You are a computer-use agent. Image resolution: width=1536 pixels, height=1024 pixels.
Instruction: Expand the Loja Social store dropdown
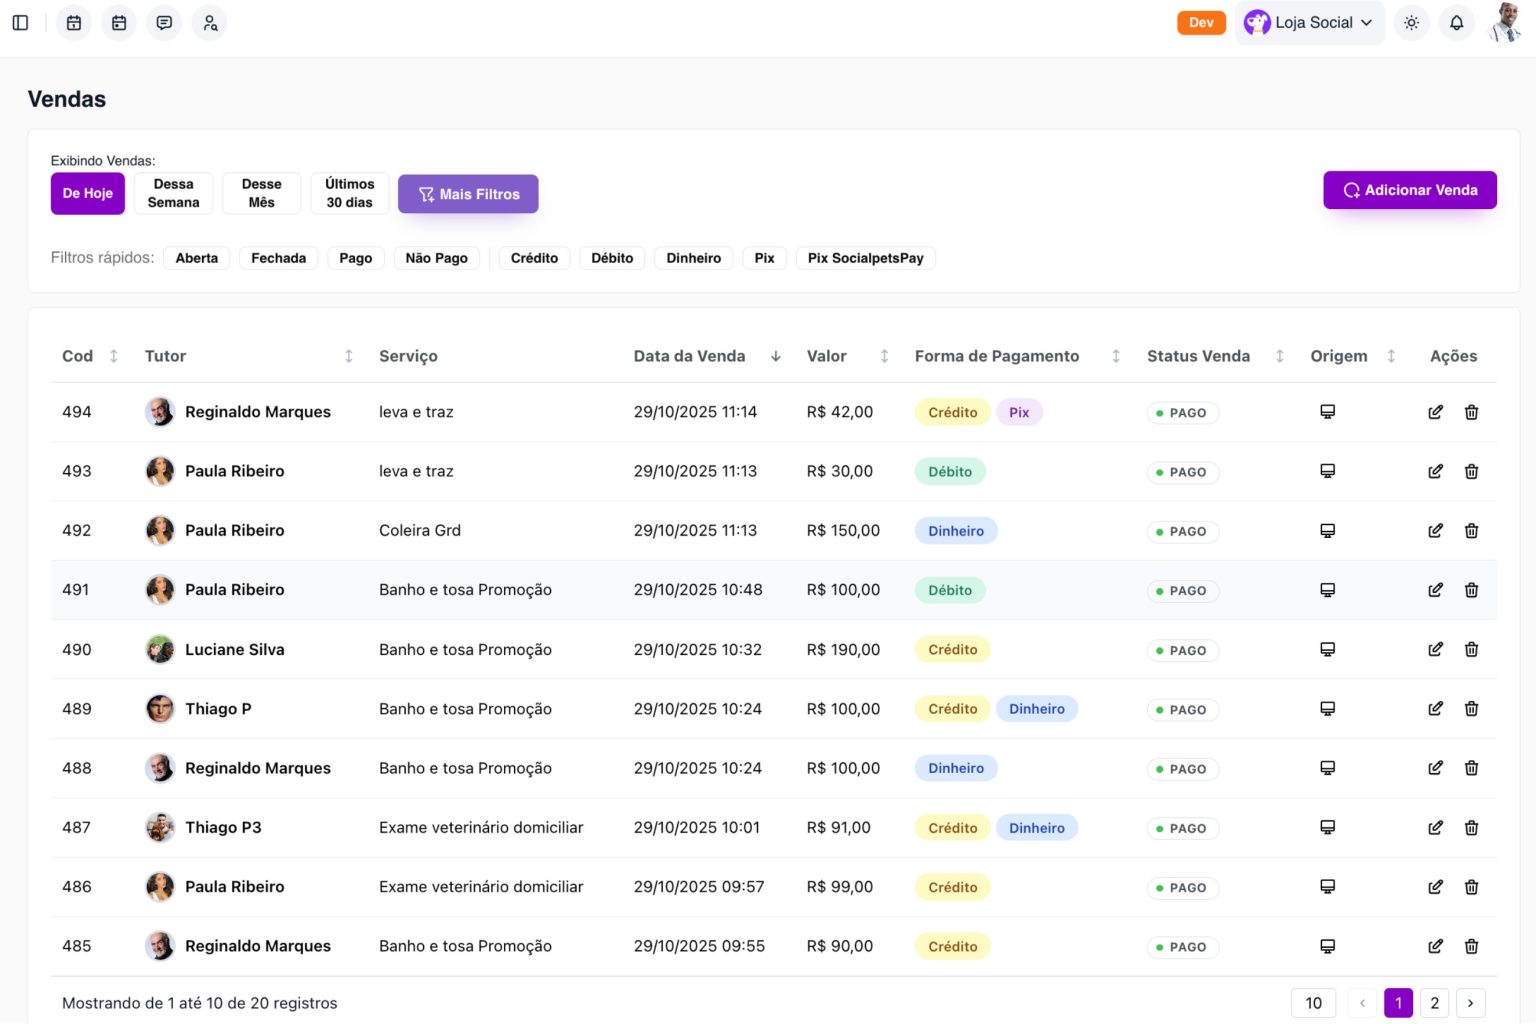tap(1309, 22)
